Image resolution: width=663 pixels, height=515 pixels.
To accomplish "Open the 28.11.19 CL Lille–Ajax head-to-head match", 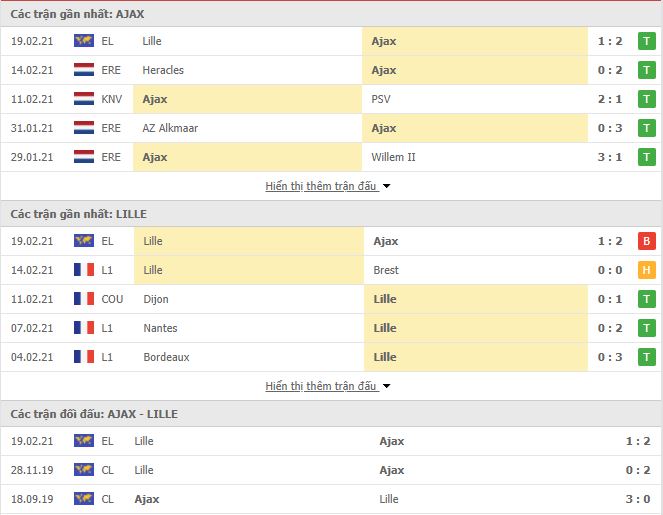I will pos(331,470).
